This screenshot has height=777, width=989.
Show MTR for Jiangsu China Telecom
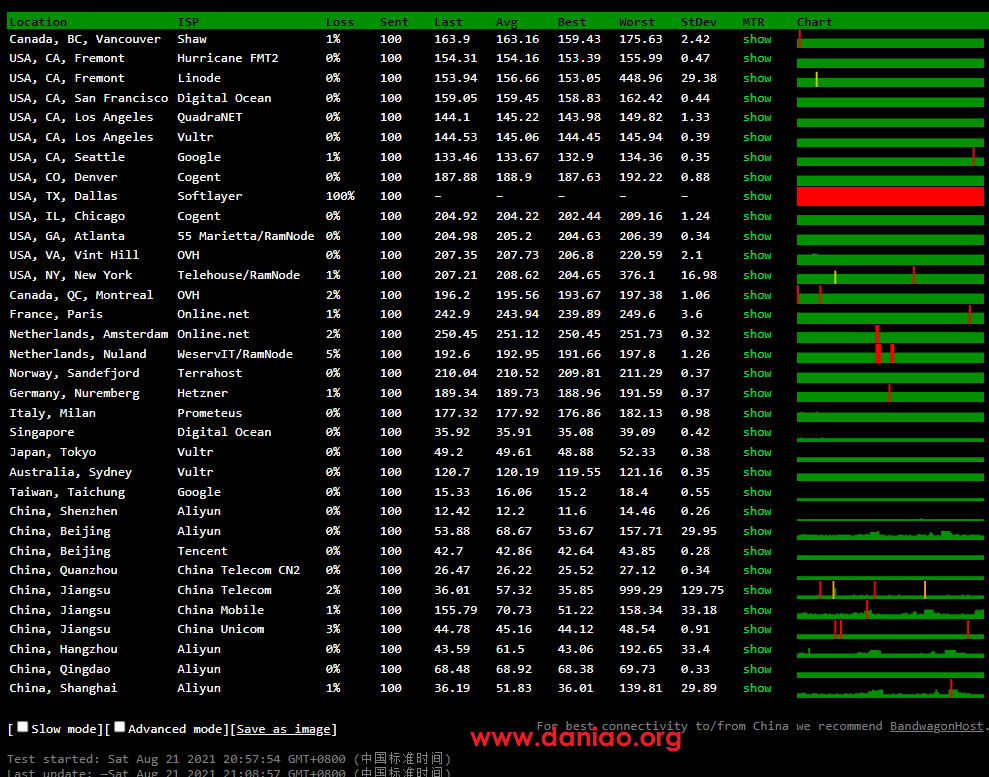coord(757,590)
